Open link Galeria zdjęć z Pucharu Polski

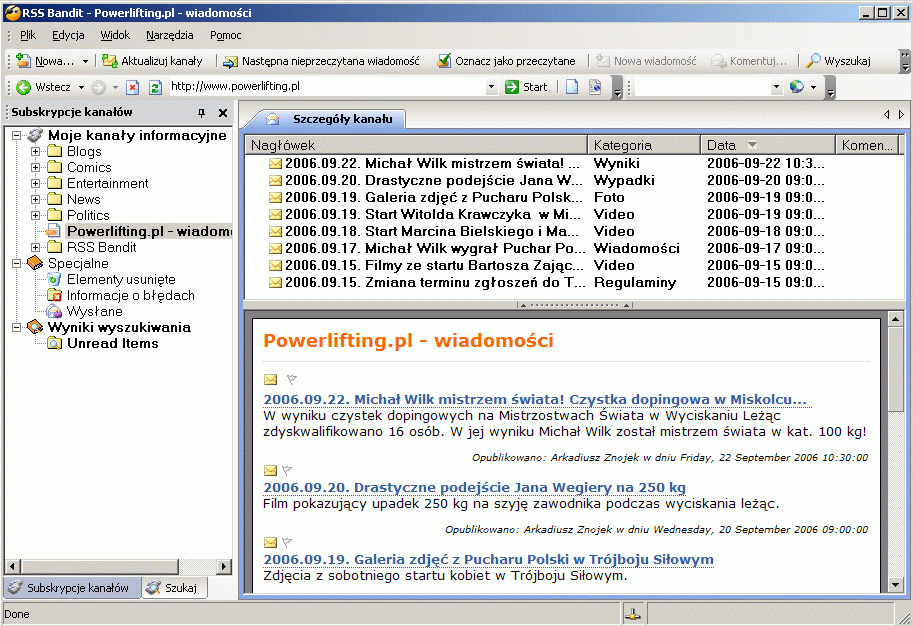click(x=488, y=560)
